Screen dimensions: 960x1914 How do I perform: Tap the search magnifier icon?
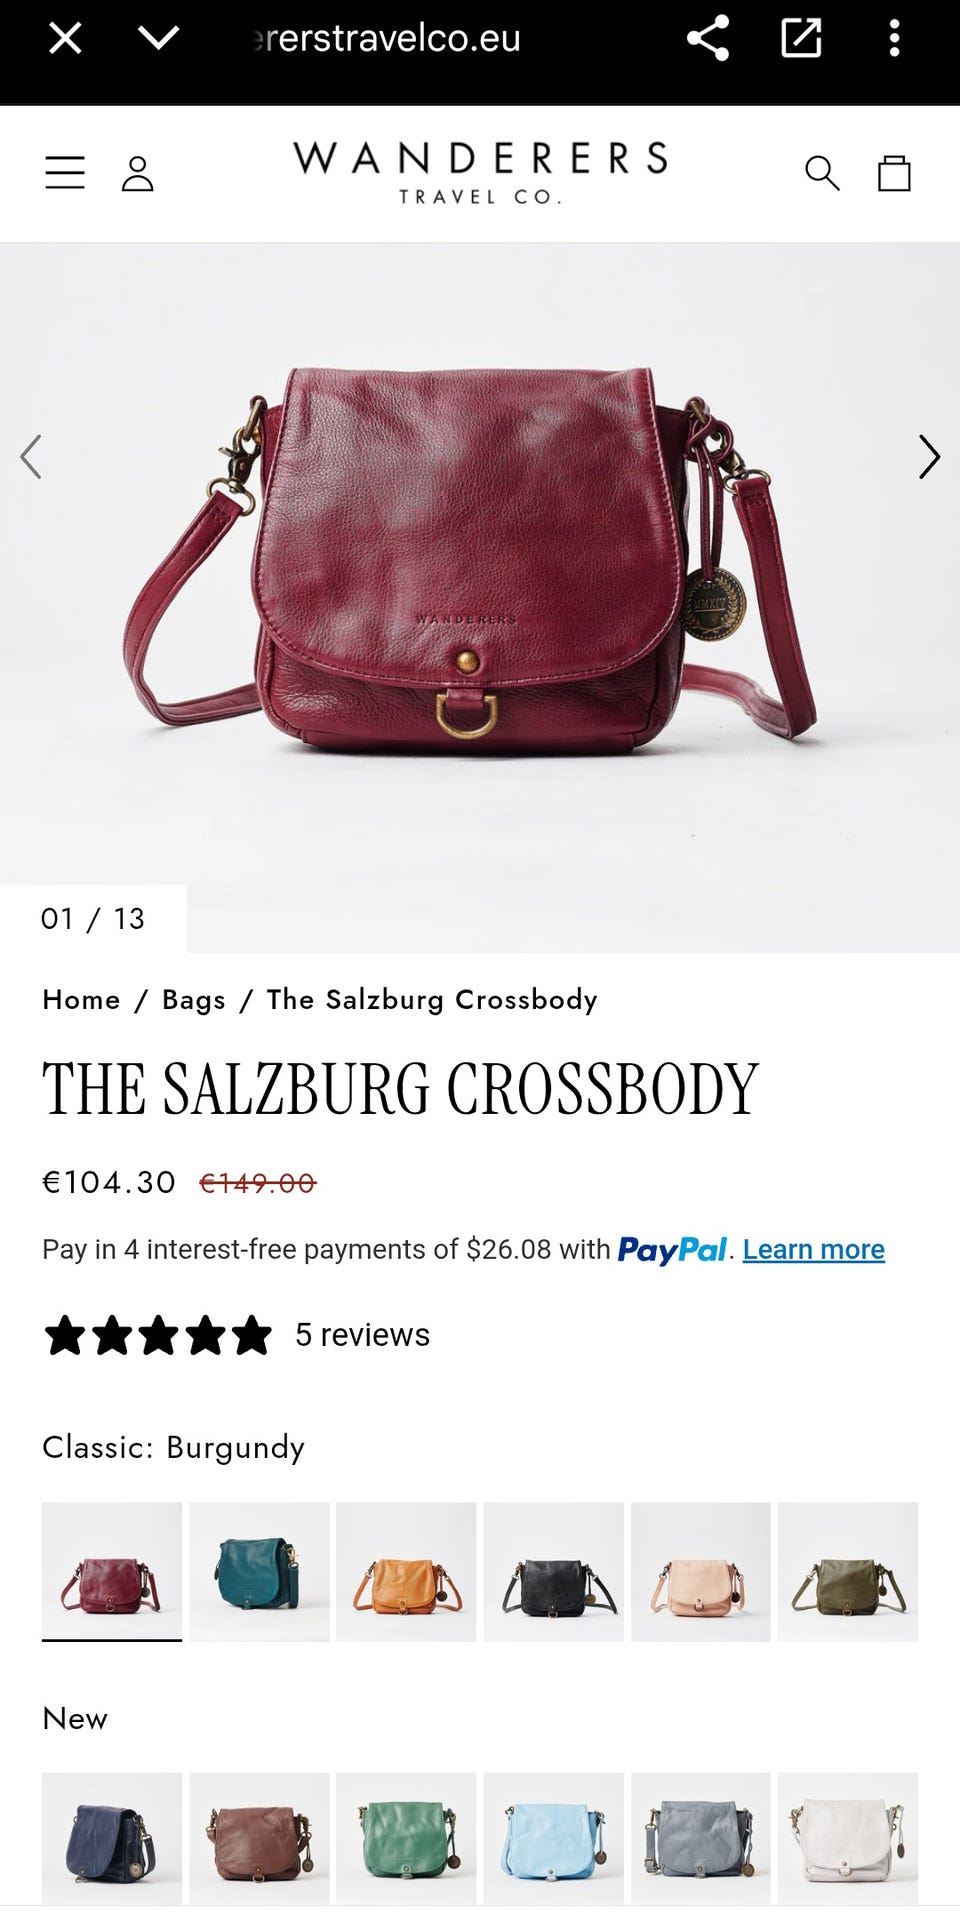coord(822,173)
